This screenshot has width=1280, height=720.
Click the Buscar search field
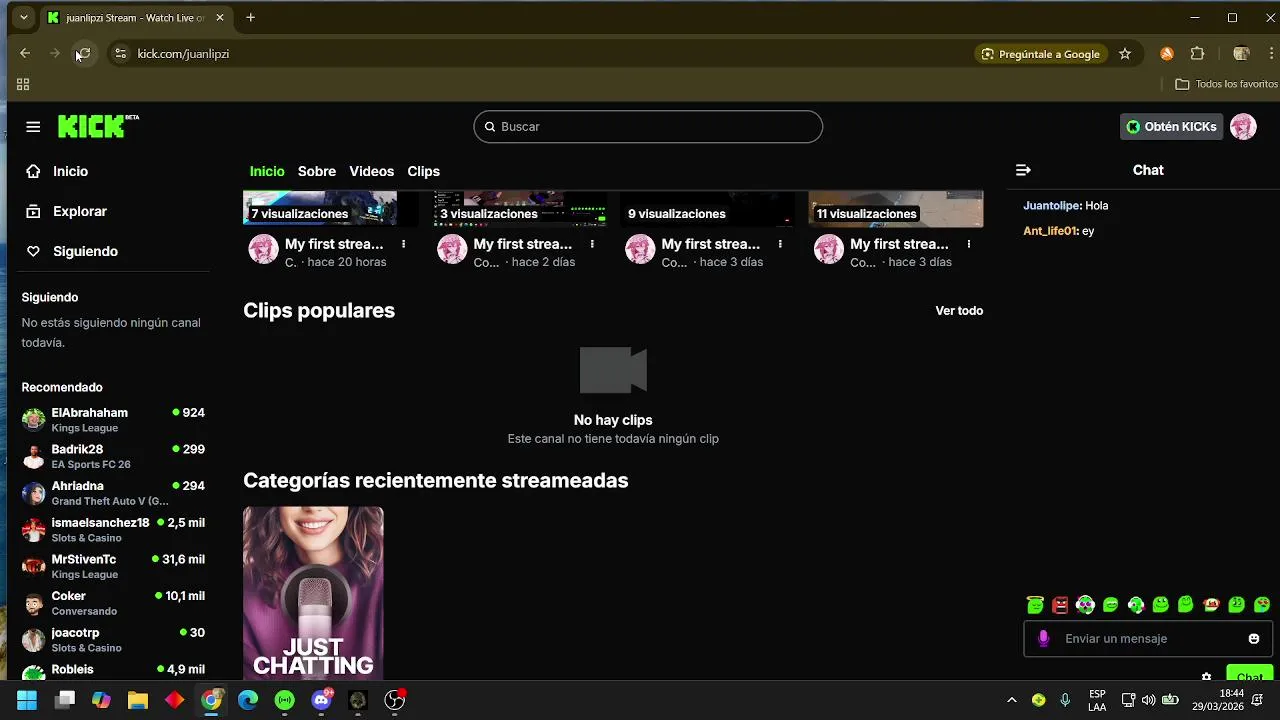pos(648,127)
